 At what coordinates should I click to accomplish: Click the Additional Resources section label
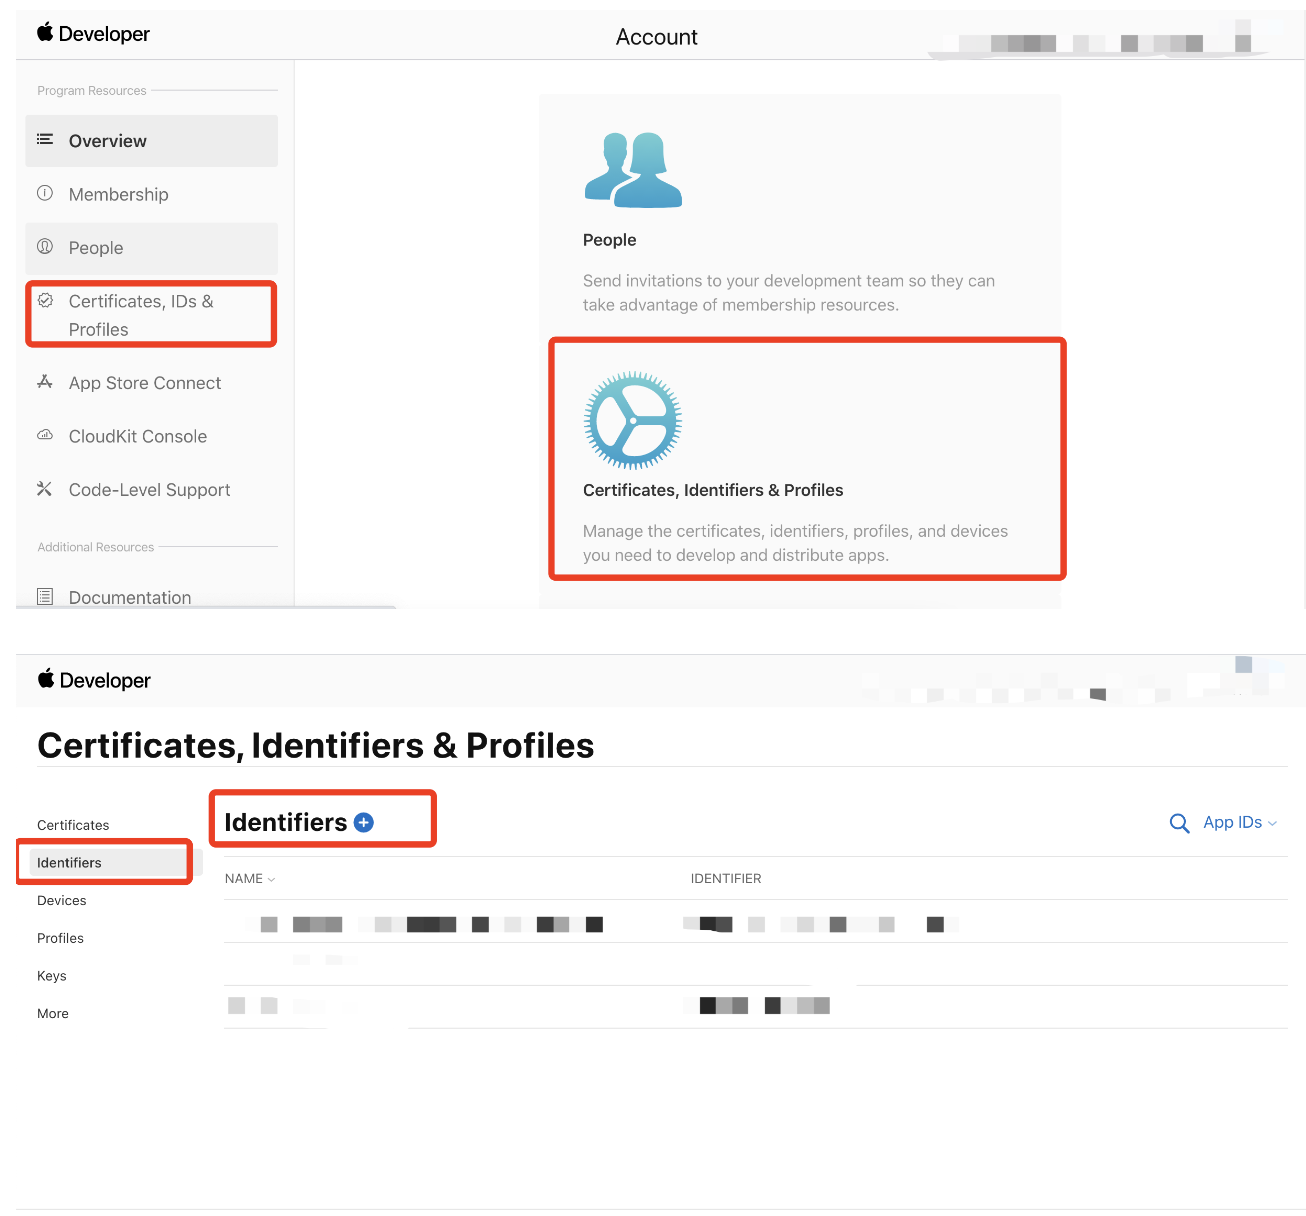point(96,548)
